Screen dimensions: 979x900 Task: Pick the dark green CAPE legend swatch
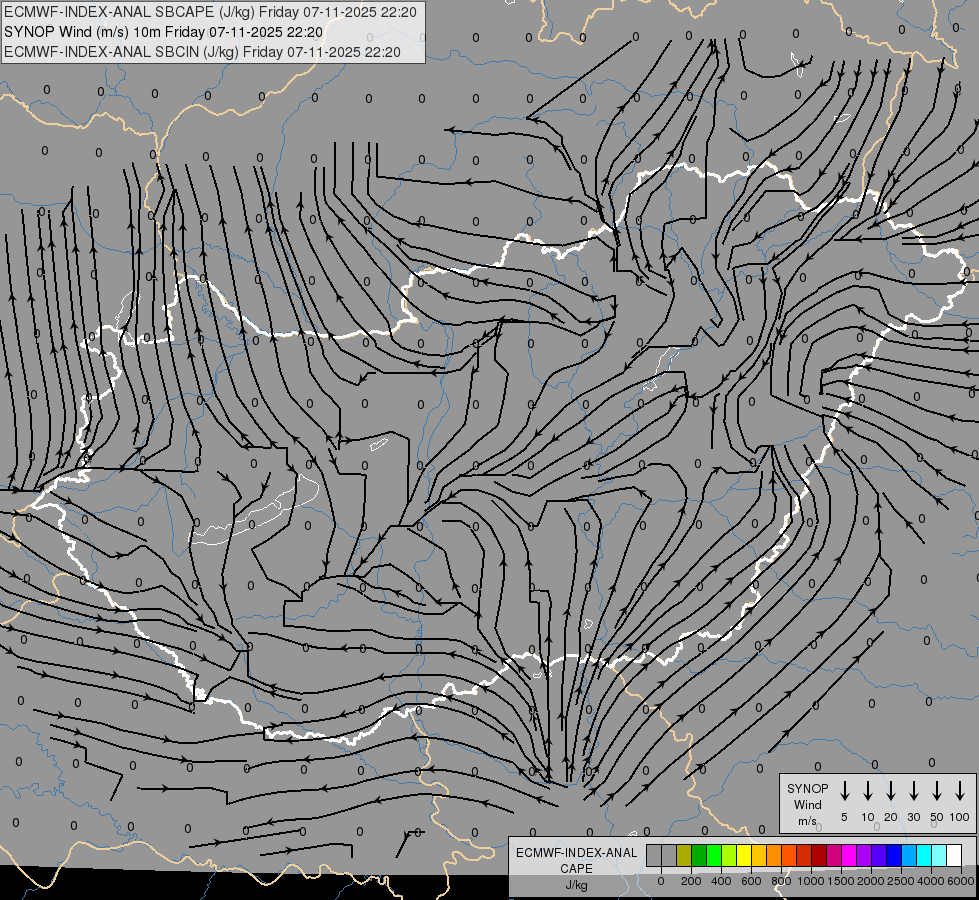[699, 855]
